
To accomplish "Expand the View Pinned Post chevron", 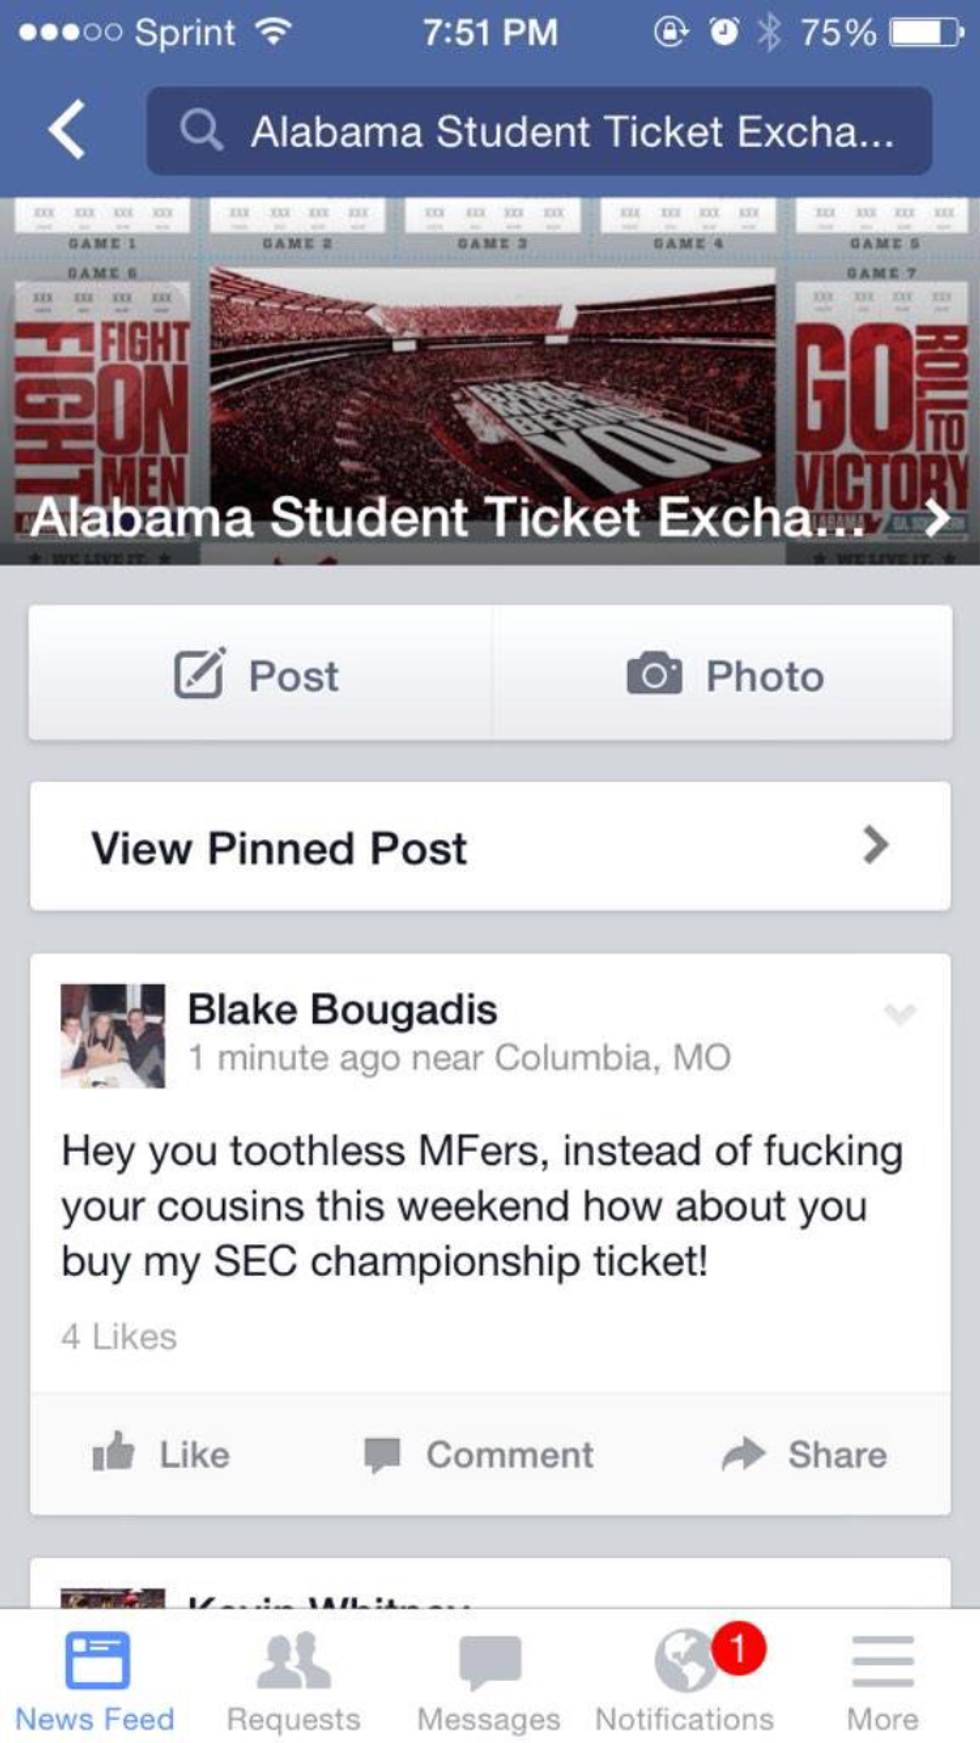I will pyautogui.click(x=875, y=846).
